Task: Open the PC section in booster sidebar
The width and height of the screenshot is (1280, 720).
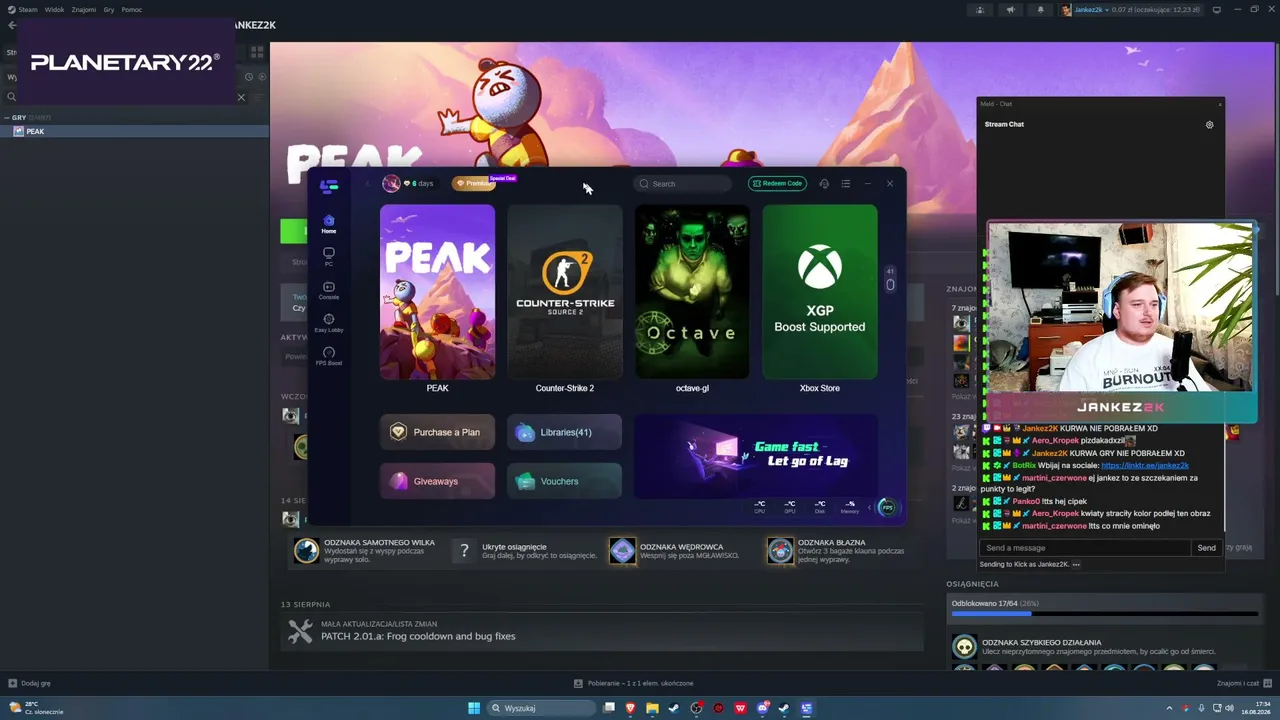Action: point(329,257)
